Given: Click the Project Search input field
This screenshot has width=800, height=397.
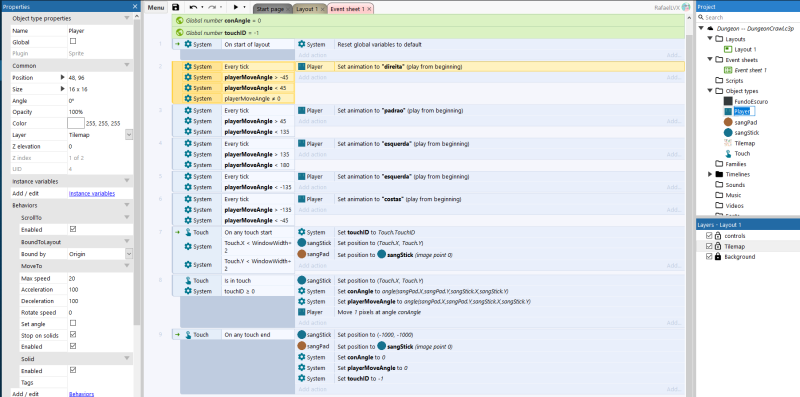Looking at the screenshot, I should click(x=747, y=17).
